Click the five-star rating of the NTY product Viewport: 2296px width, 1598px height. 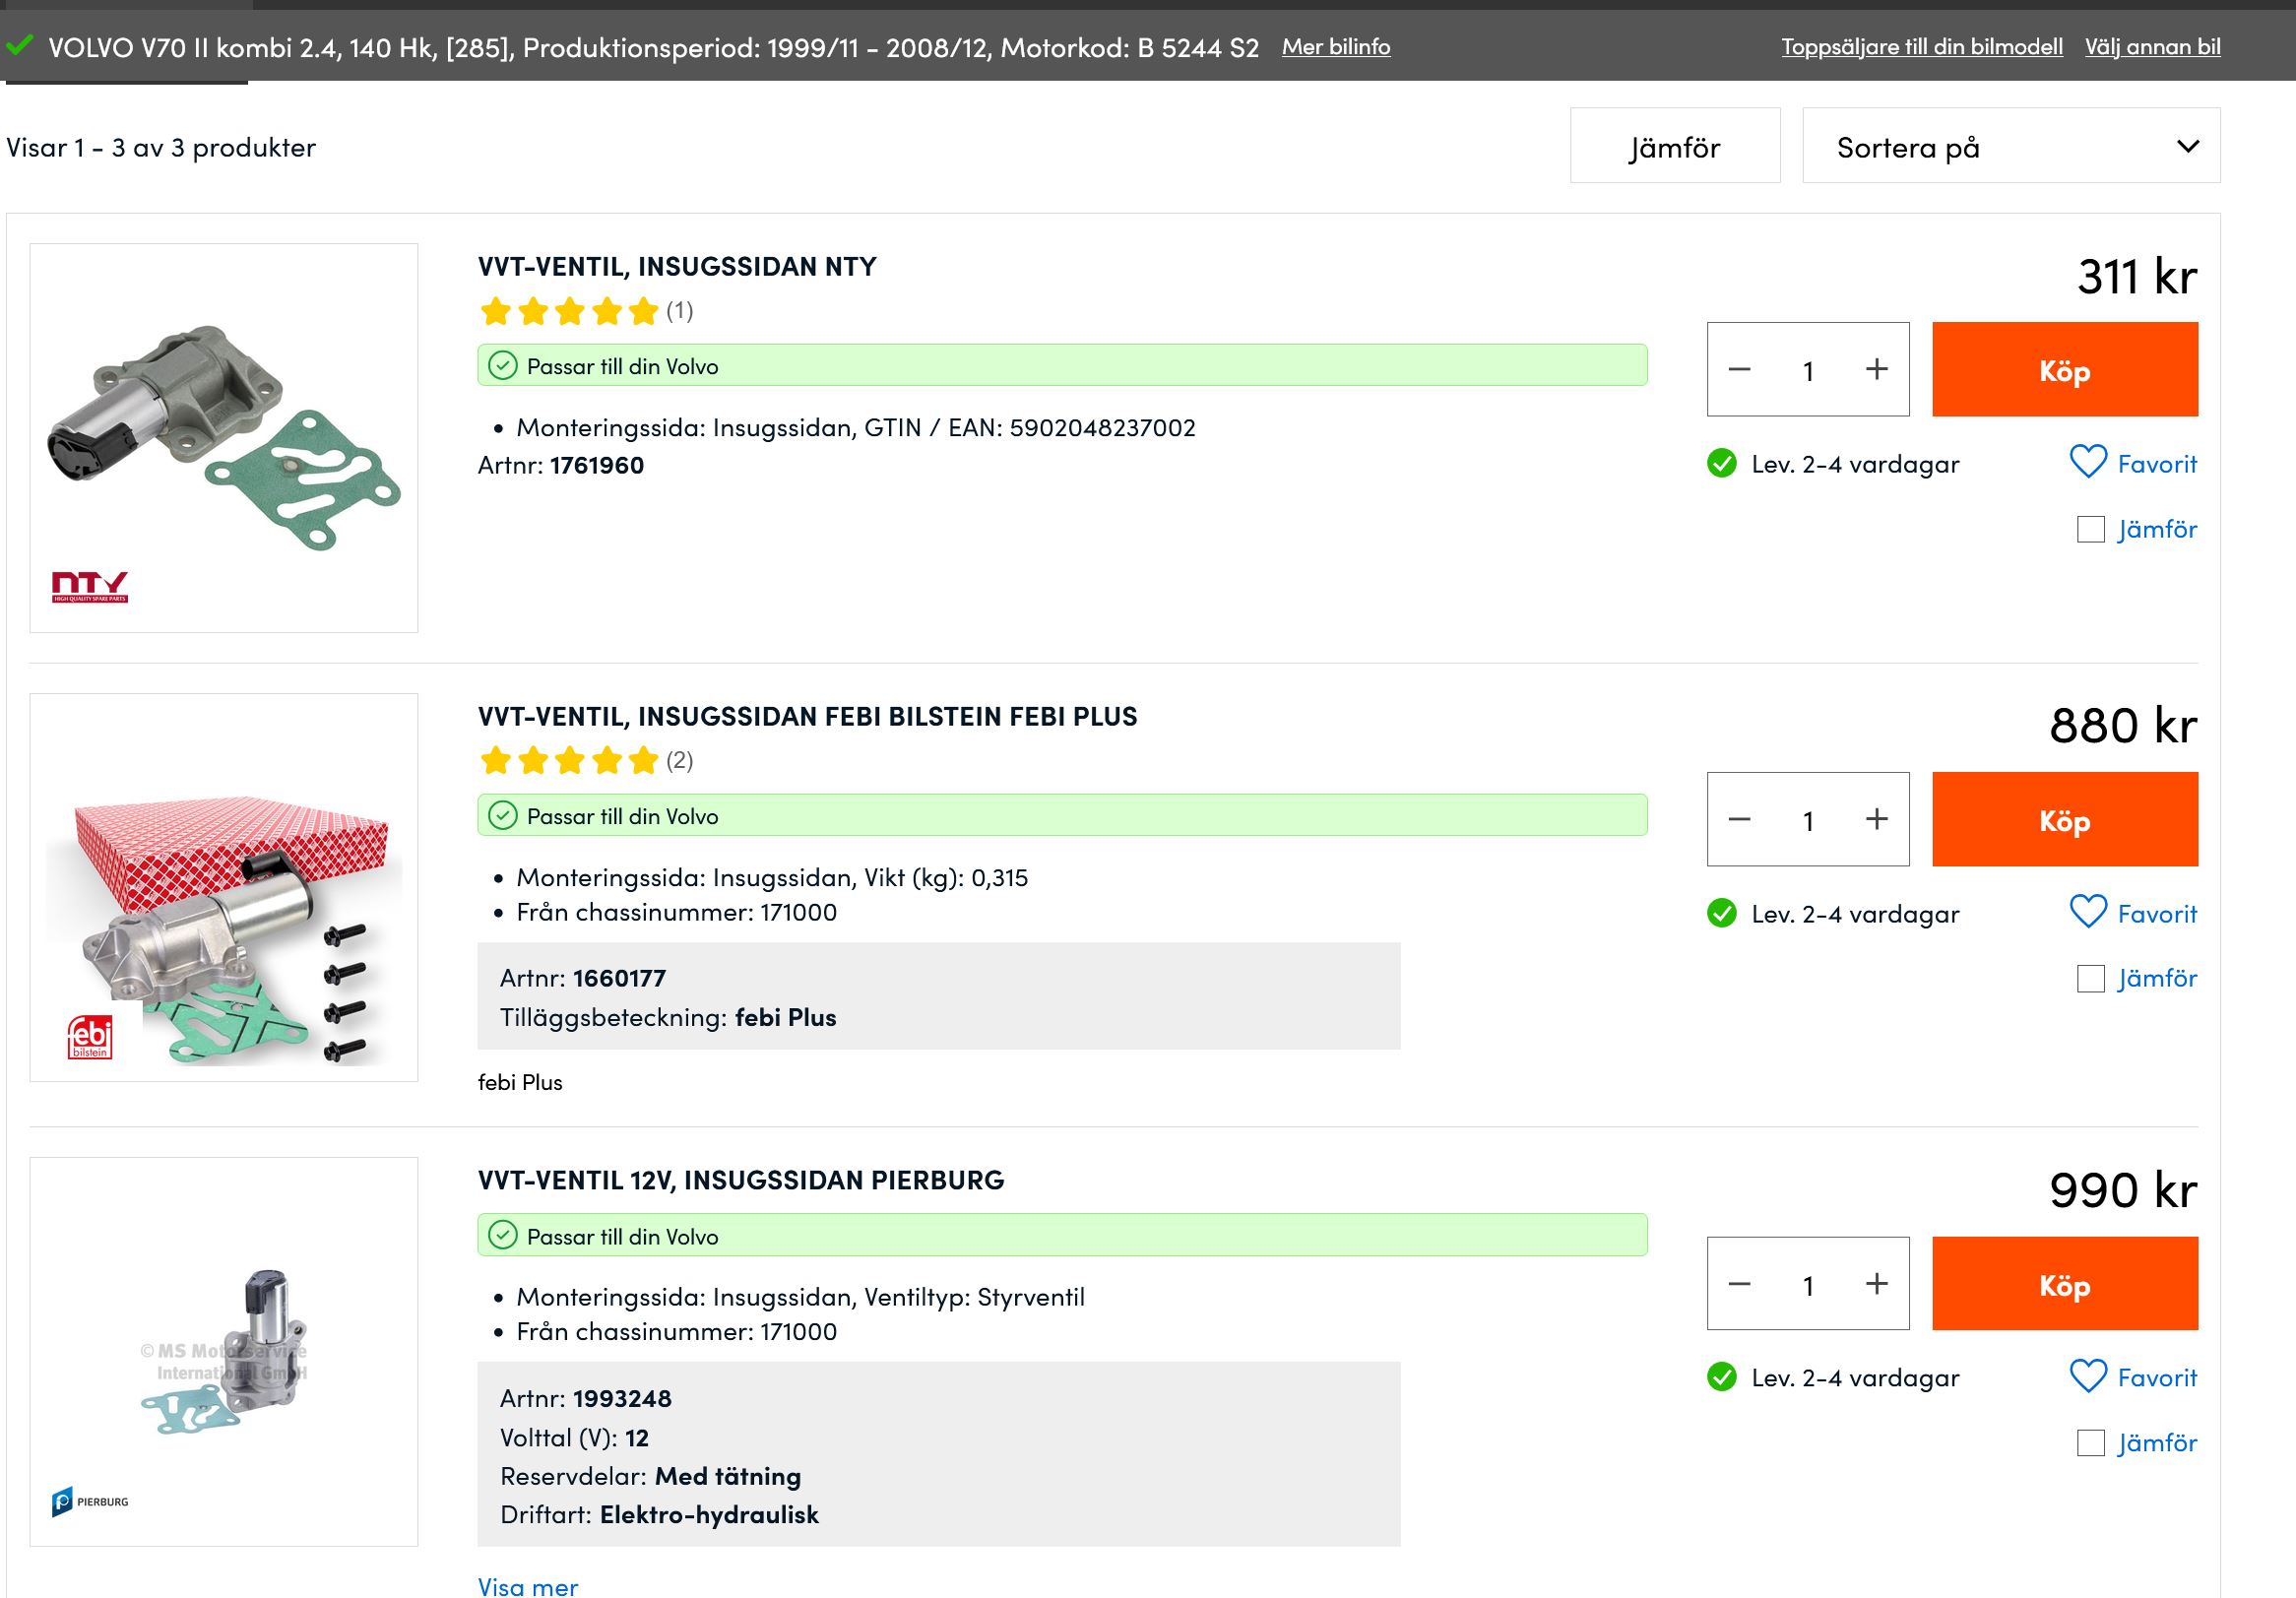click(568, 311)
